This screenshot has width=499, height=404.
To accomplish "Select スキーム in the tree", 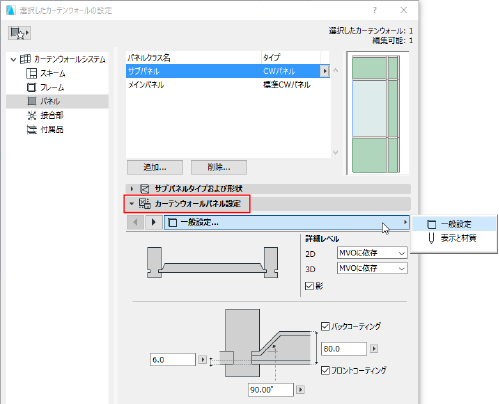I will 53,73.
